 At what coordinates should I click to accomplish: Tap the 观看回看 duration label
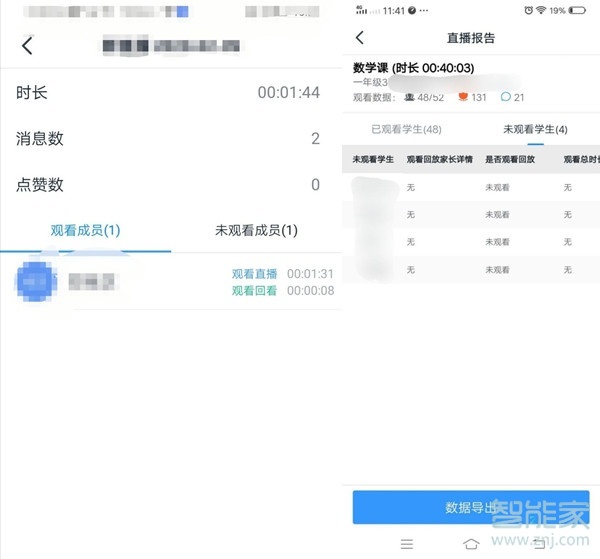[x=254, y=291]
